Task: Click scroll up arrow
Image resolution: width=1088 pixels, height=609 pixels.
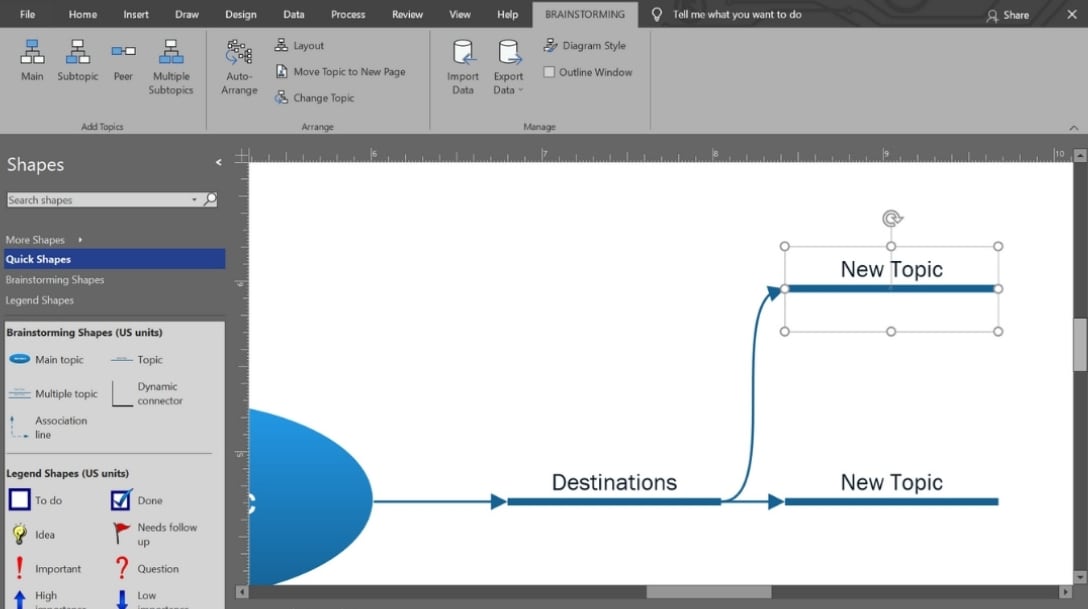Action: point(1080,155)
